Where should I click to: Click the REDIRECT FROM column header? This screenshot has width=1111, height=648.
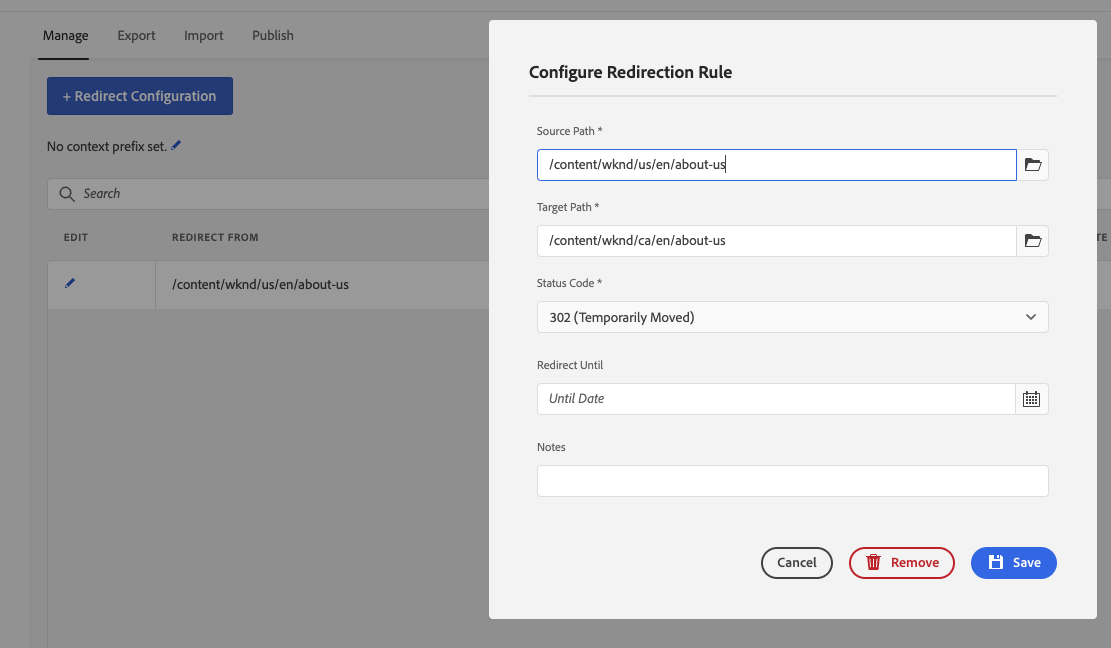(x=215, y=237)
